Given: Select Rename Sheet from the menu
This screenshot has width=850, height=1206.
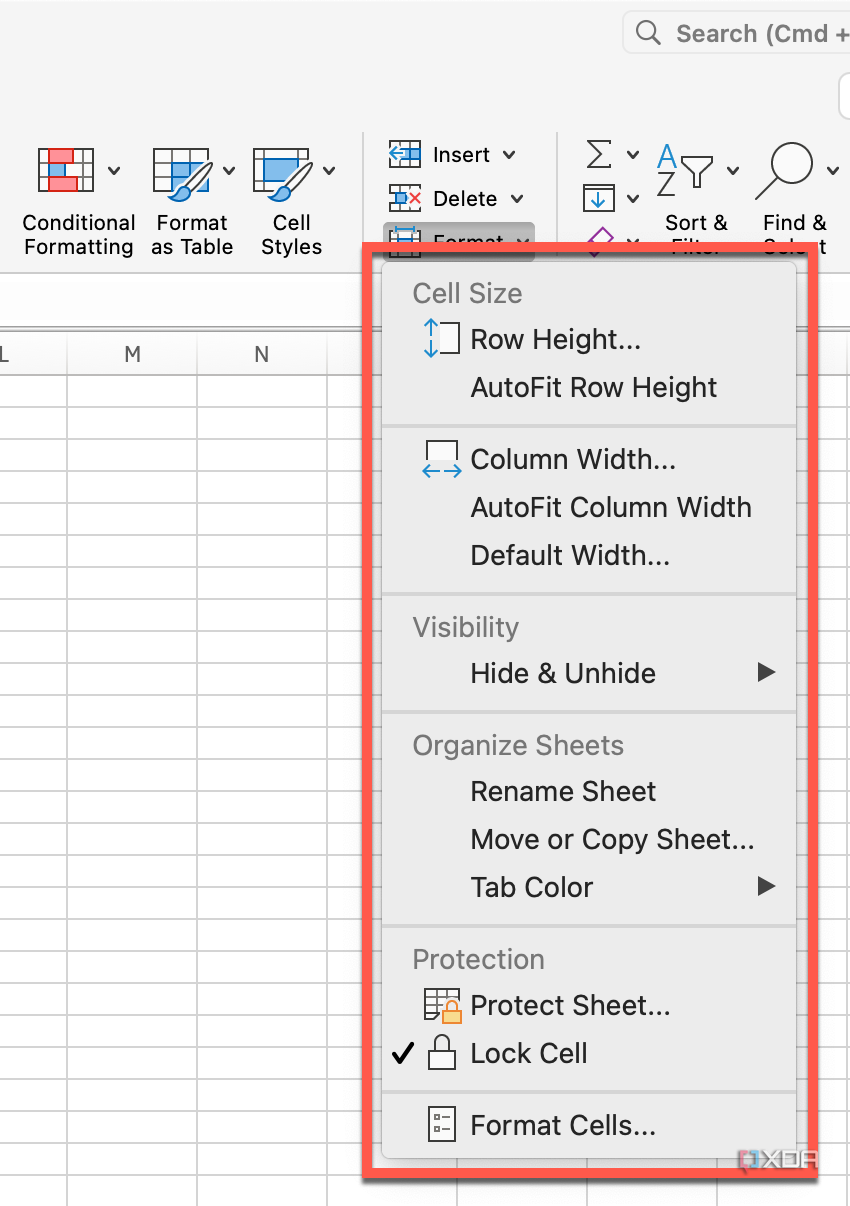Looking at the screenshot, I should 562,791.
